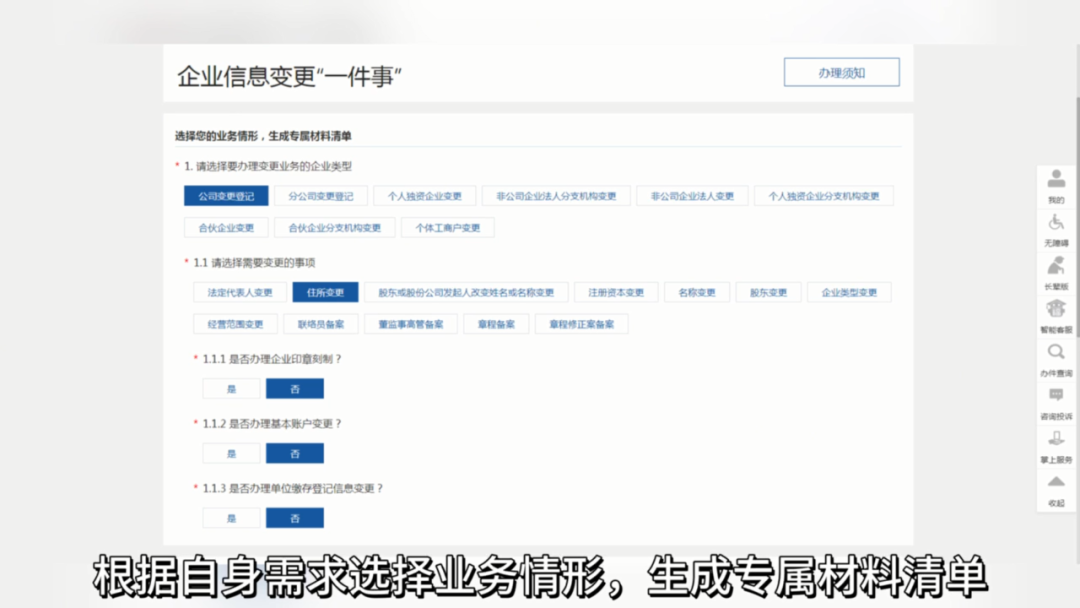This screenshot has height=608, width=1080.
Task: Toggle 联络员备案 item
Action: tap(320, 324)
